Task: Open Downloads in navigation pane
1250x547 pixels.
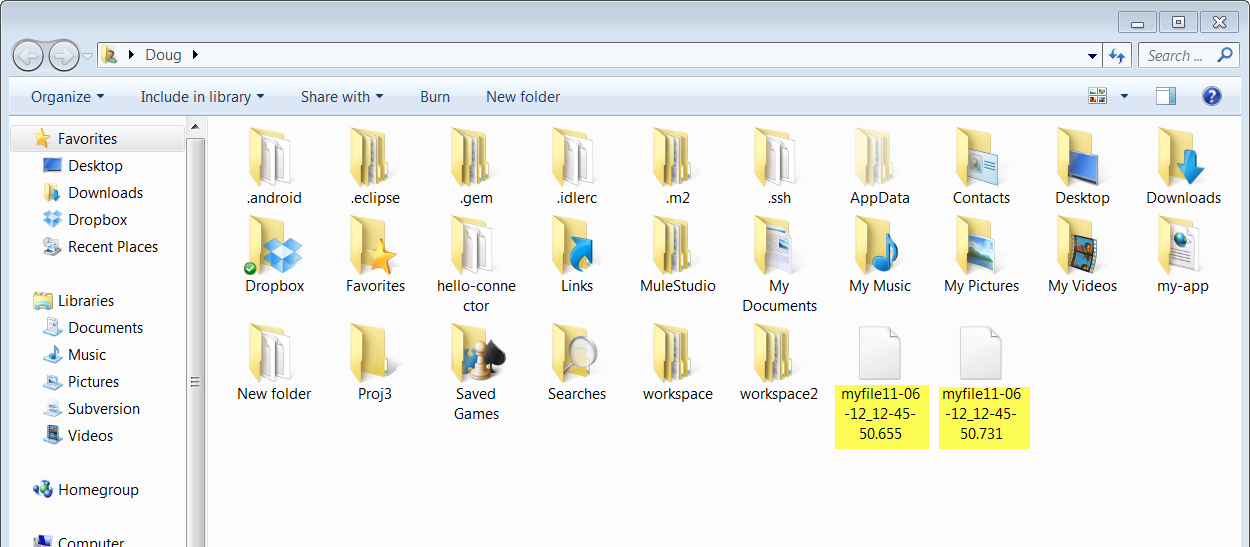Action: coord(105,193)
